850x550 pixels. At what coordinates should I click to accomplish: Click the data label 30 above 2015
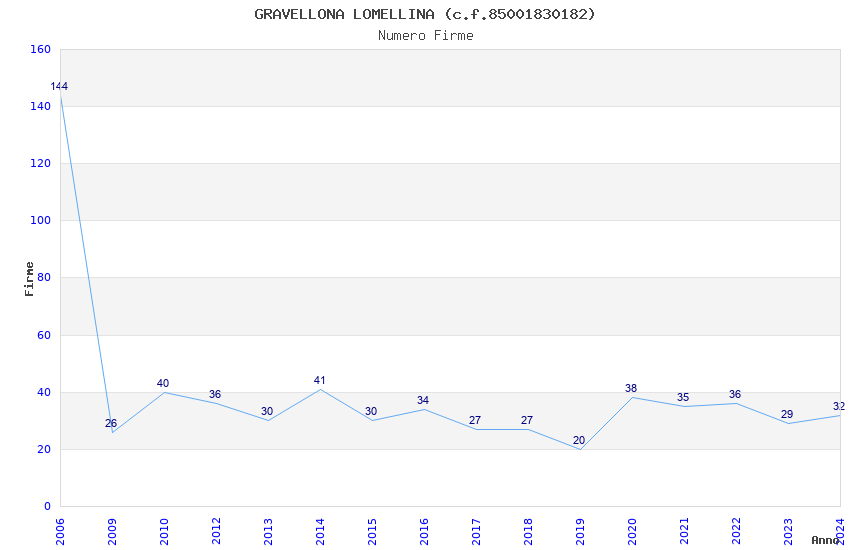pos(371,411)
